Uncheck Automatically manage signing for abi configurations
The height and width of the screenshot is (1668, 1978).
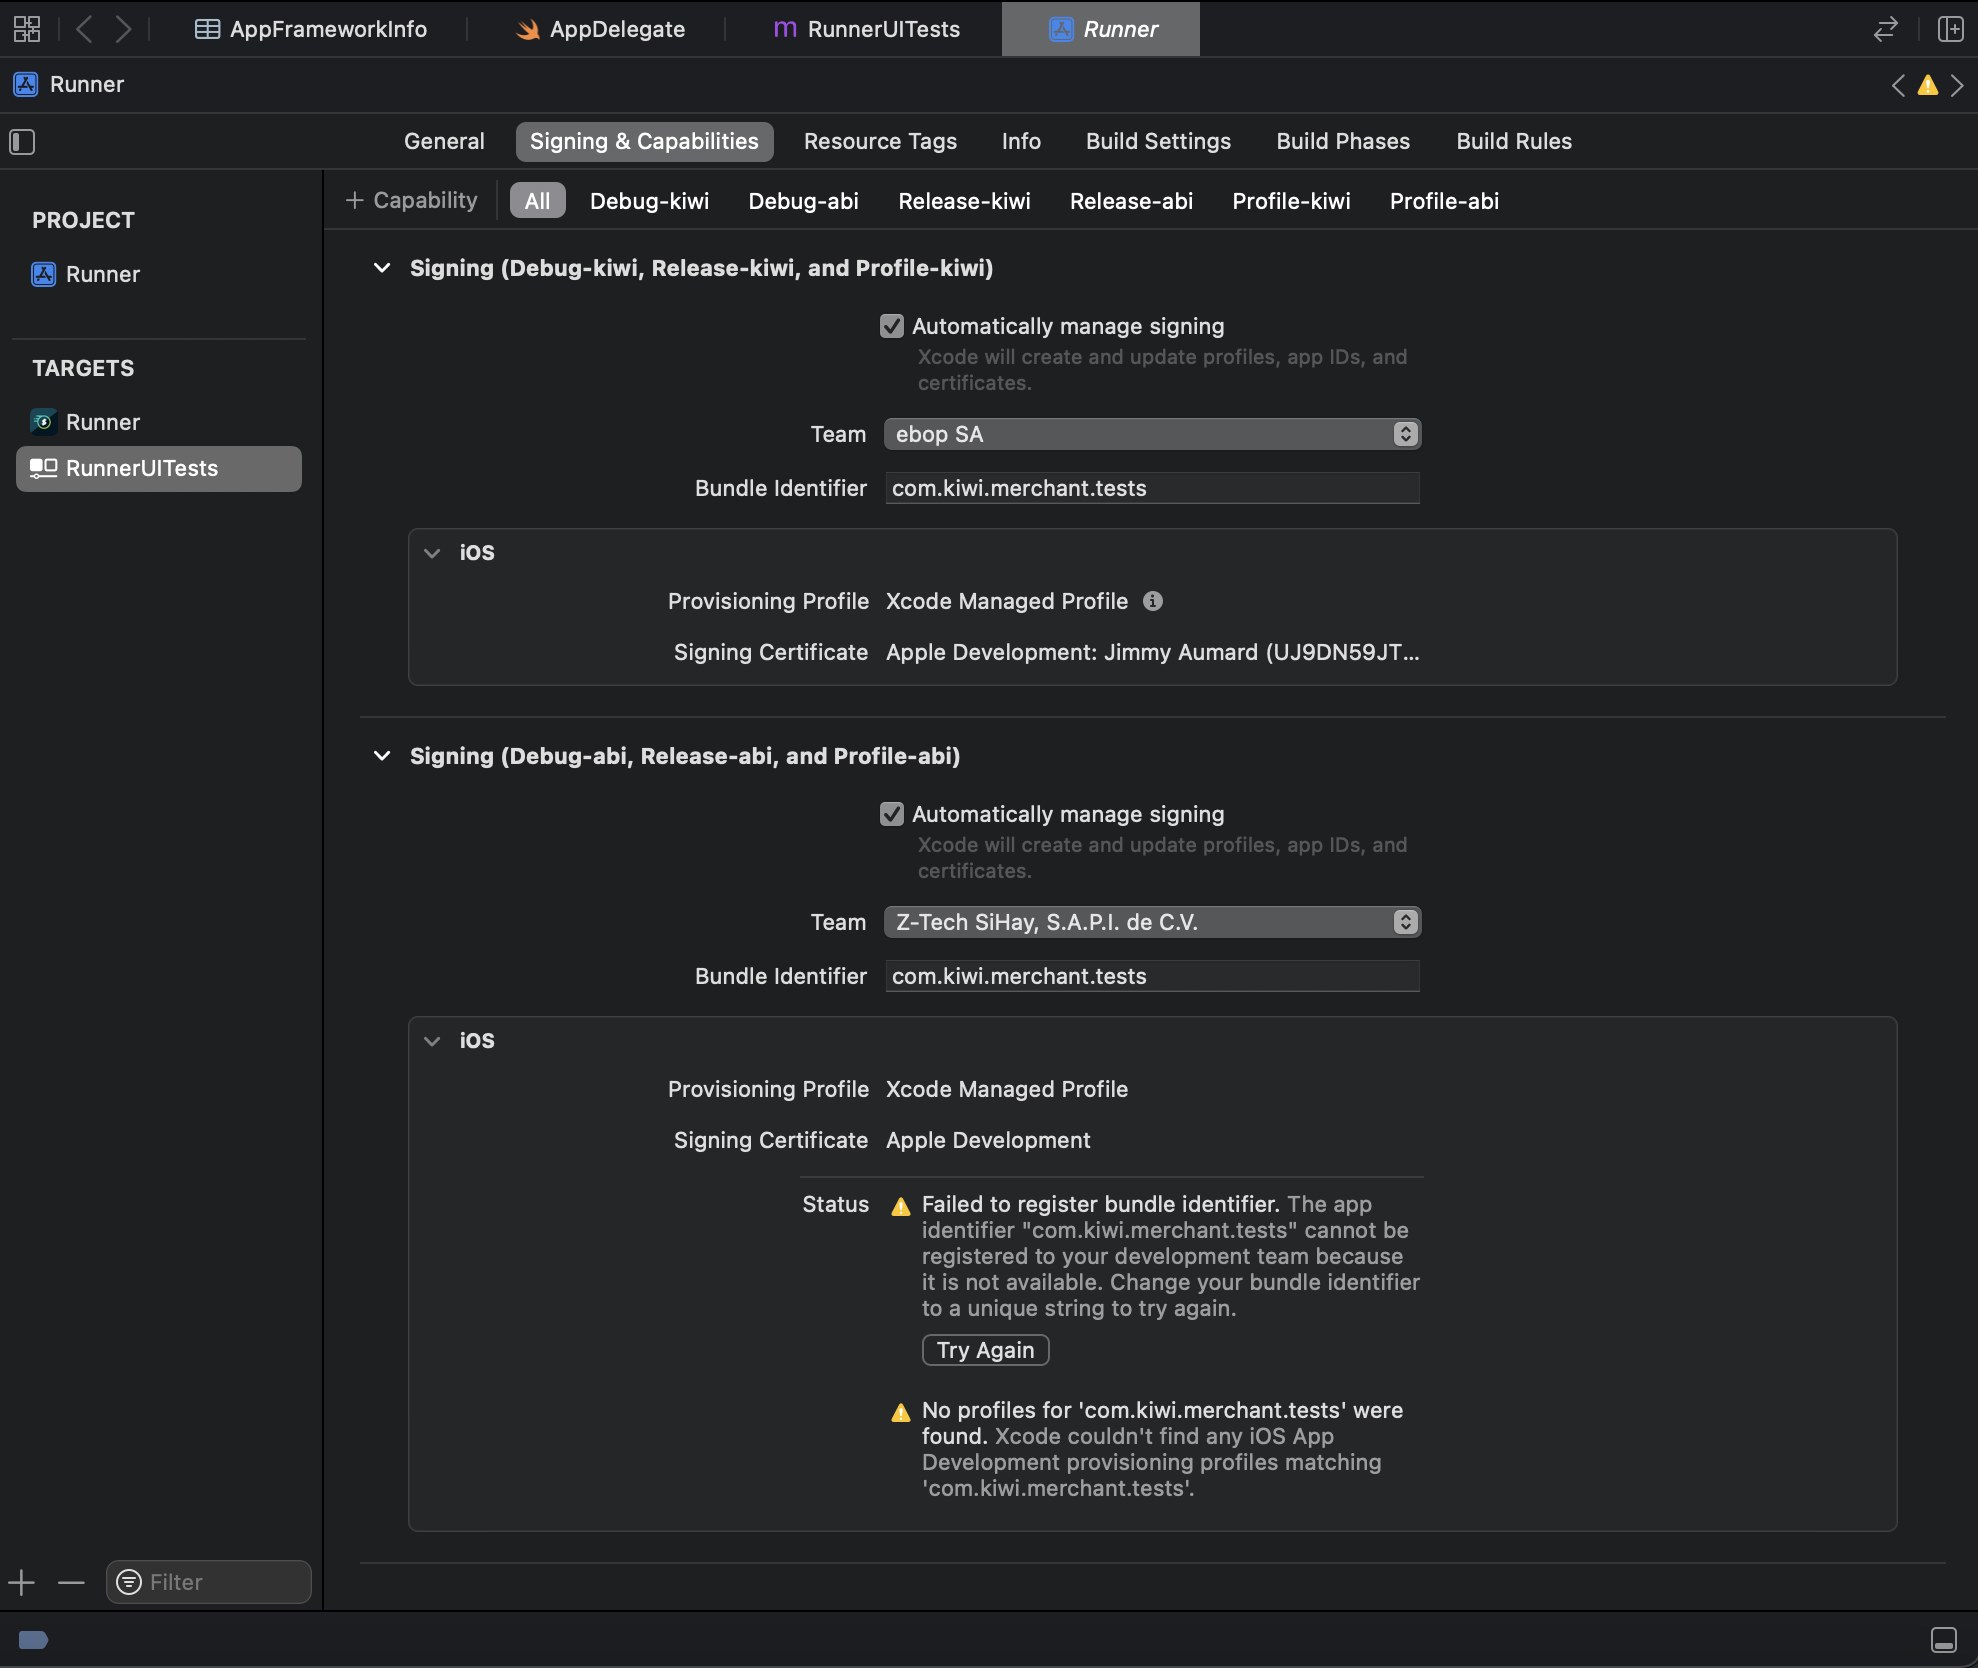coord(891,814)
